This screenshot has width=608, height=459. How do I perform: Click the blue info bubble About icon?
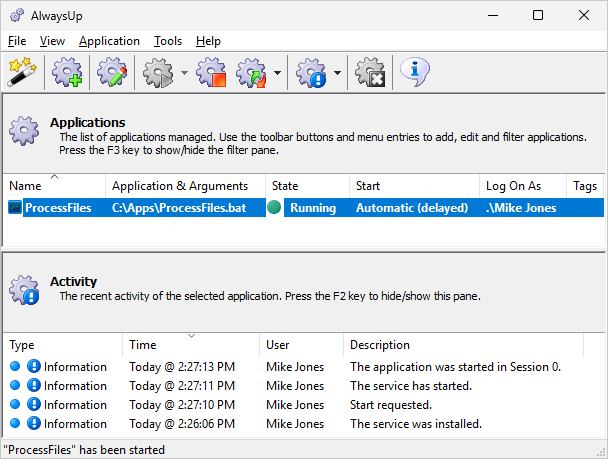tap(415, 72)
